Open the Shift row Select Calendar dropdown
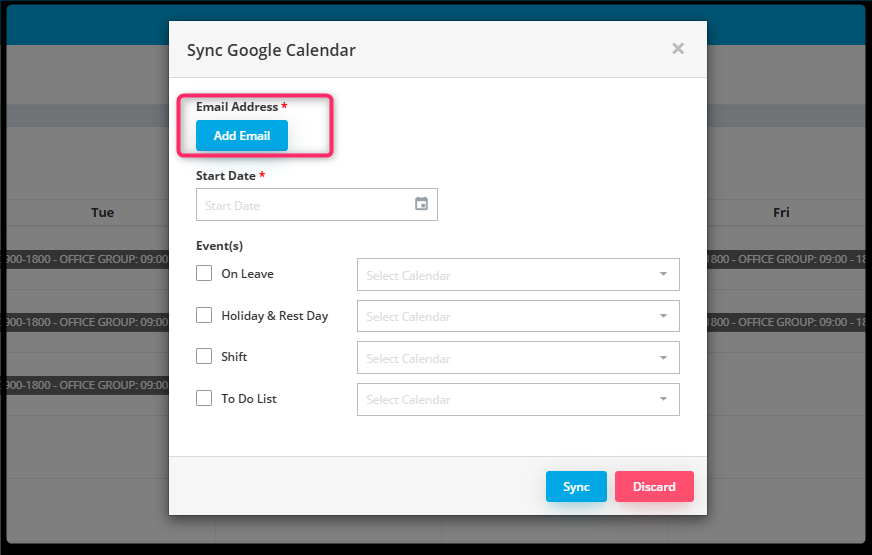The width and height of the screenshot is (872, 555). (518, 358)
